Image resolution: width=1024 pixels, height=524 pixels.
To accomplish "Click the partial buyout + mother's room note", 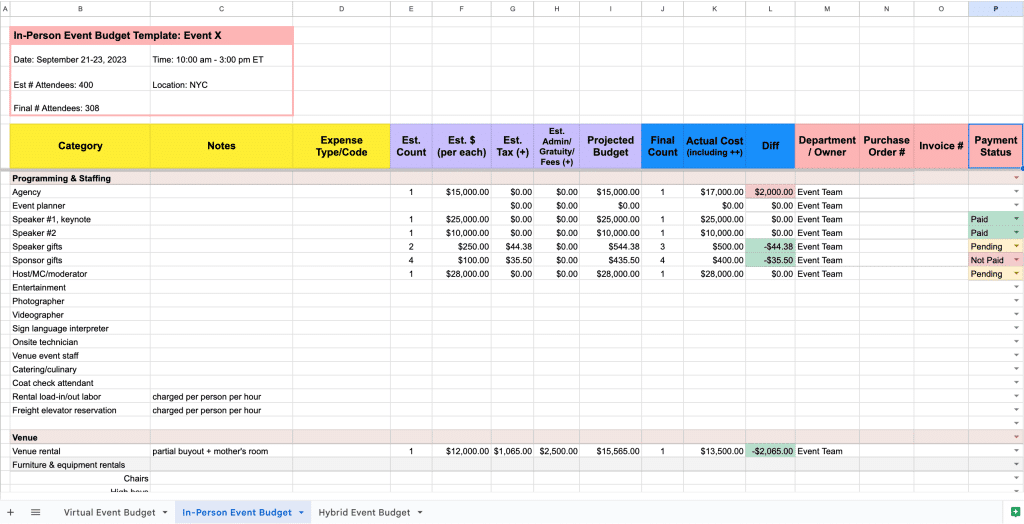I will 221,451.
